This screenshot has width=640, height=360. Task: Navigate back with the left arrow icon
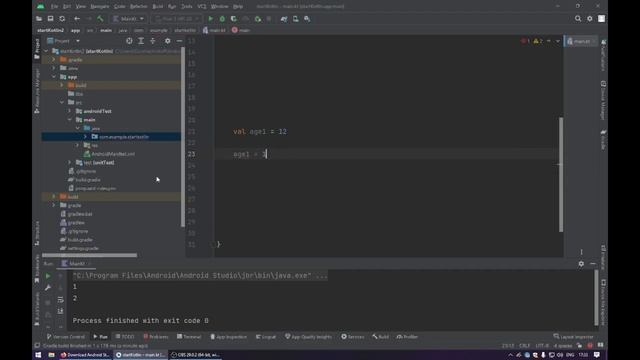(77, 19)
